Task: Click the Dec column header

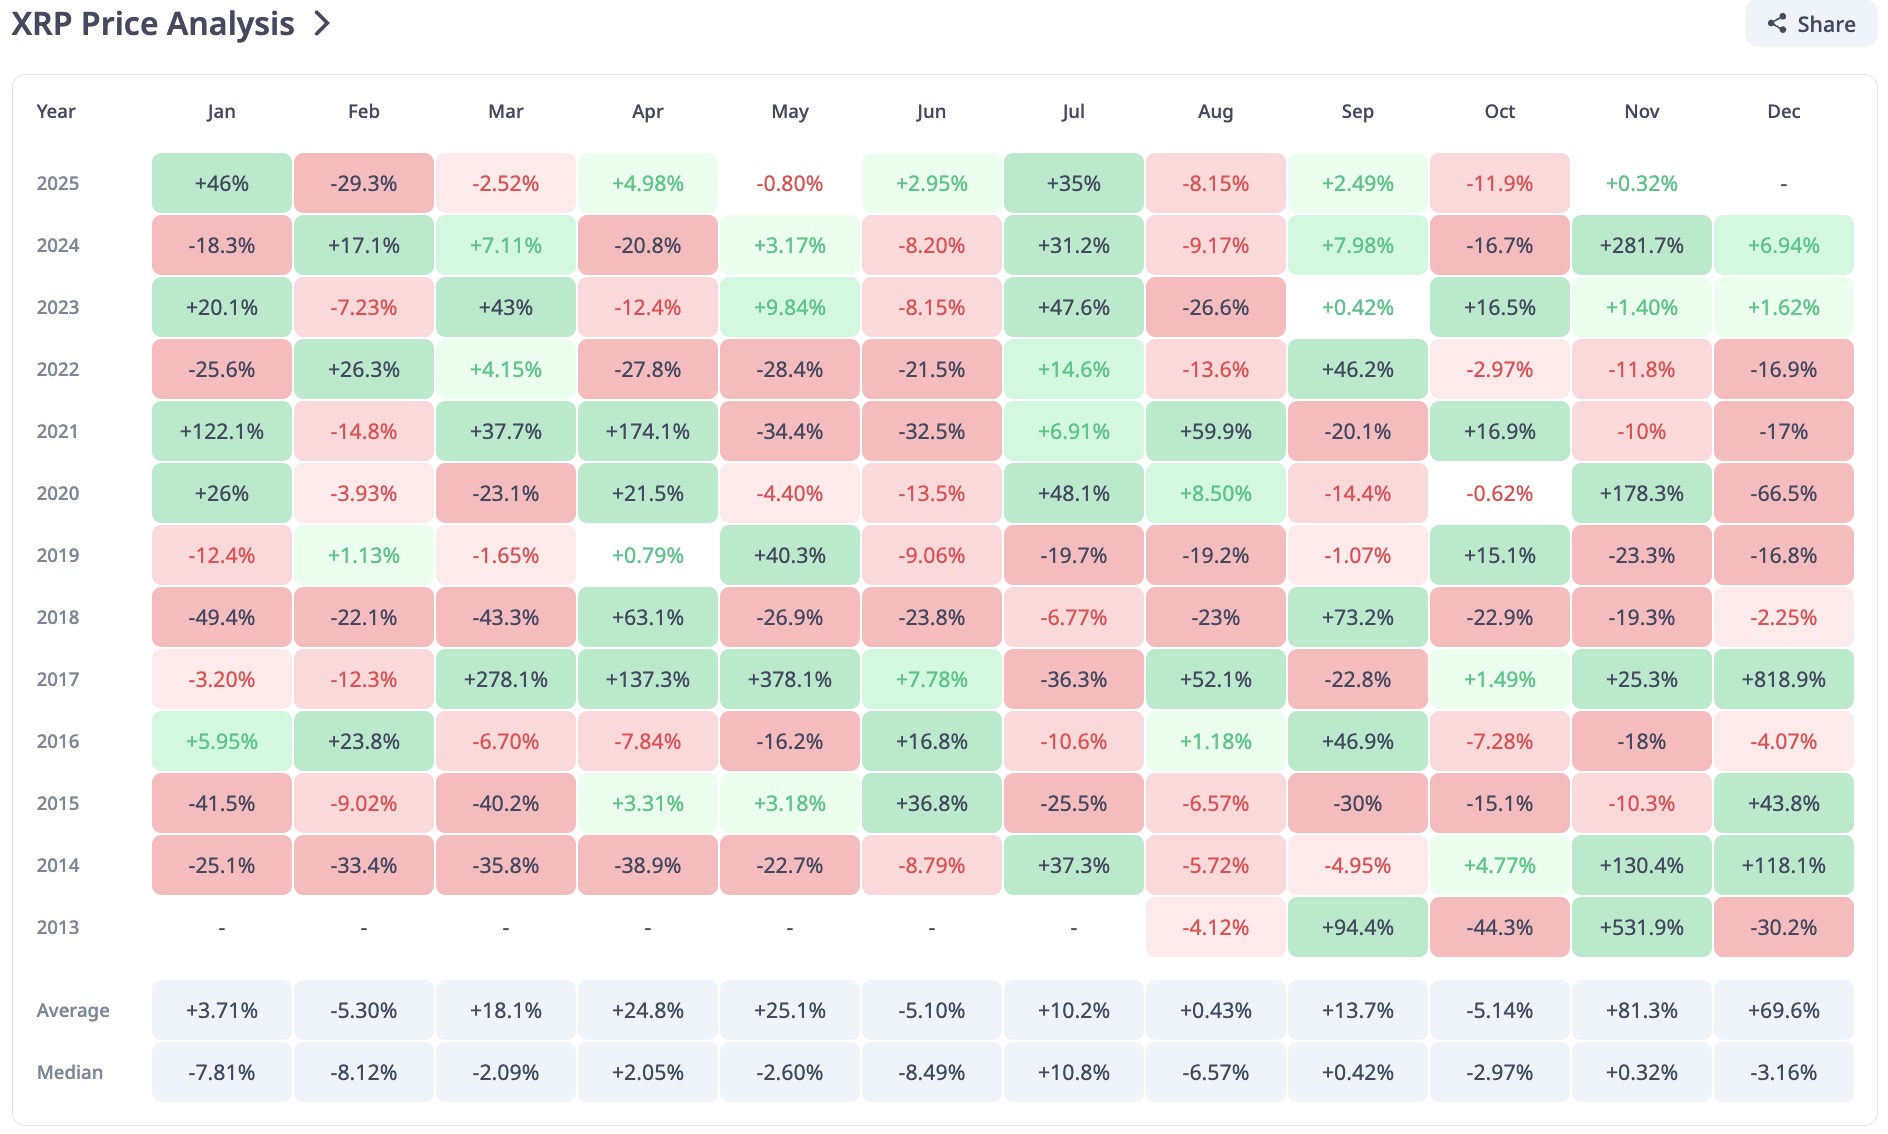Action: click(1783, 112)
